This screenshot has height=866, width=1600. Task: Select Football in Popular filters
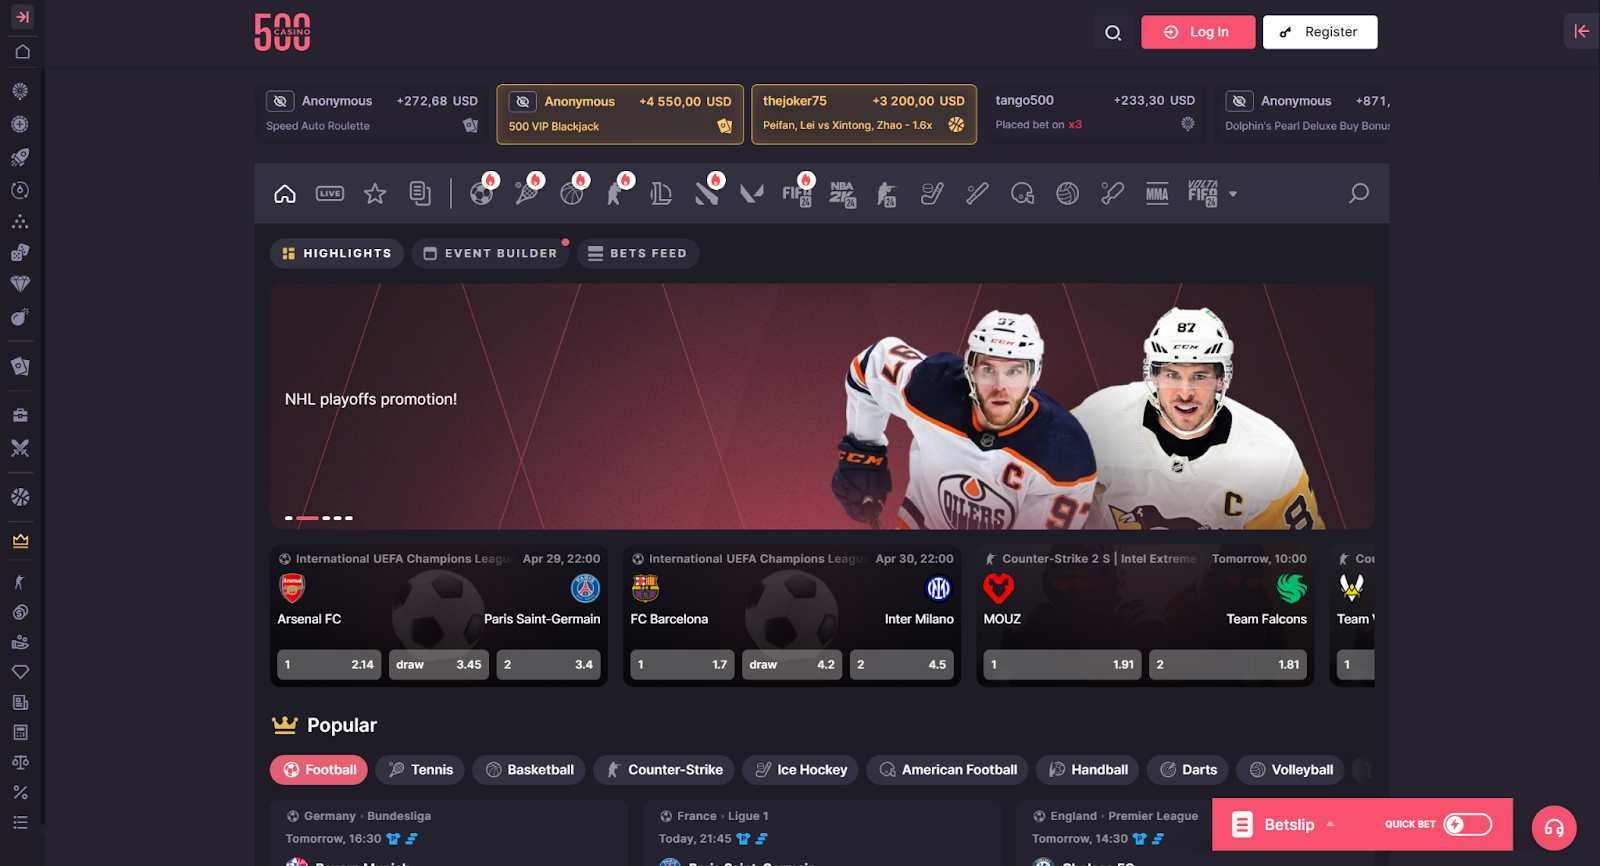[x=319, y=770]
